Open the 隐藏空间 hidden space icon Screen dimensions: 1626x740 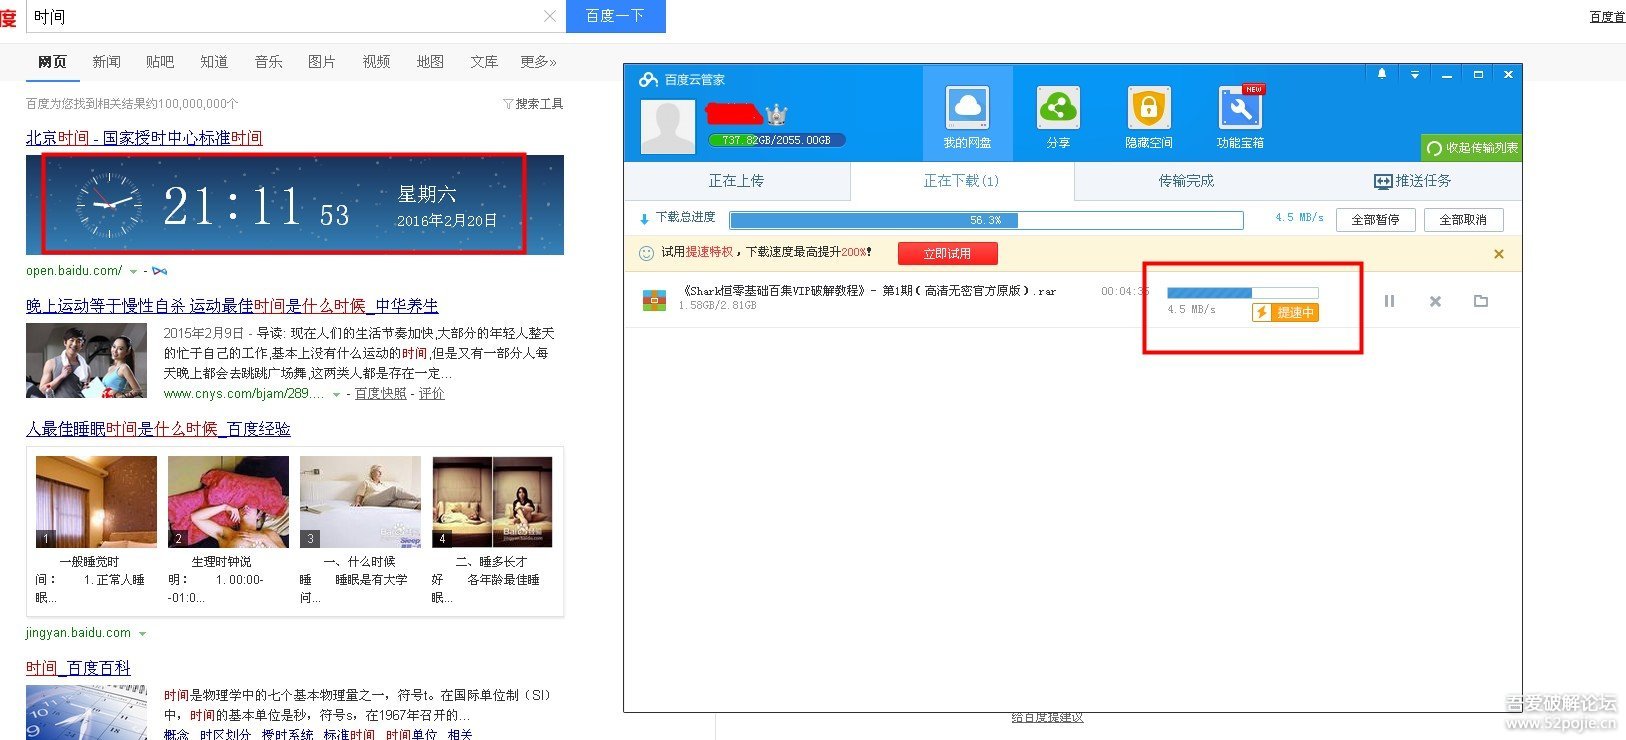1148,116
